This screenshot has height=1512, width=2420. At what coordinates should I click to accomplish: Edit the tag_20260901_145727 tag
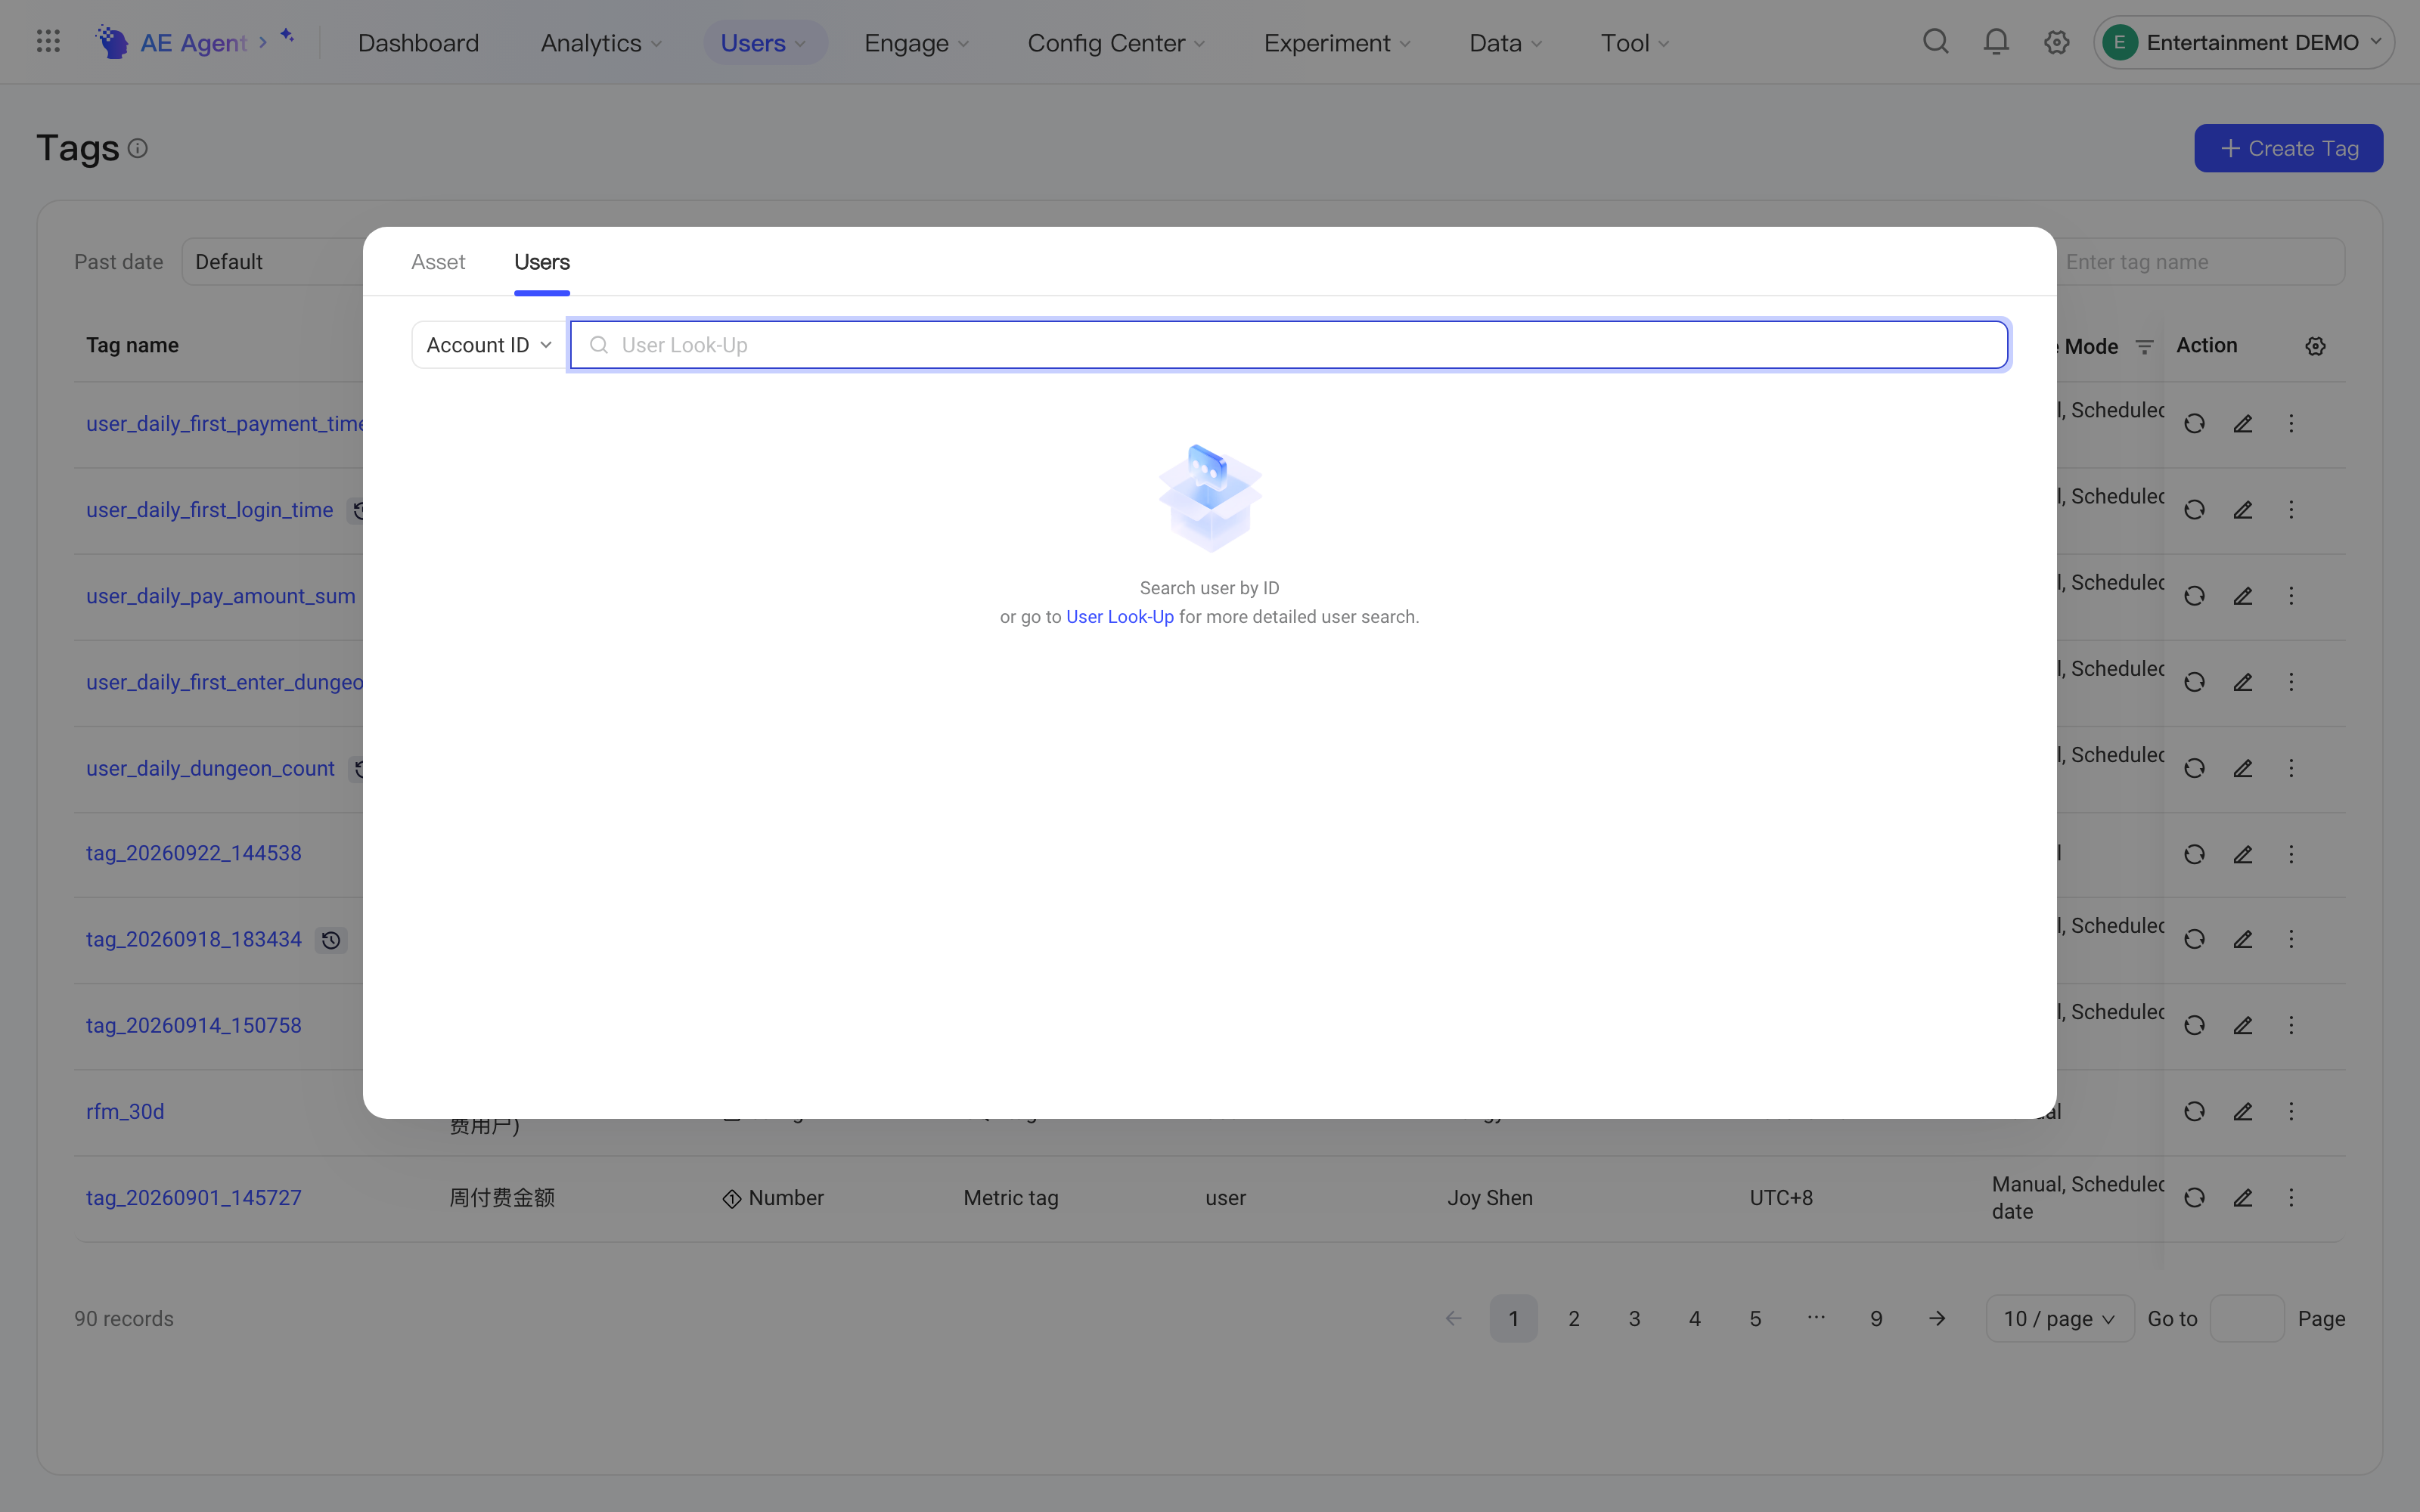[2243, 1198]
